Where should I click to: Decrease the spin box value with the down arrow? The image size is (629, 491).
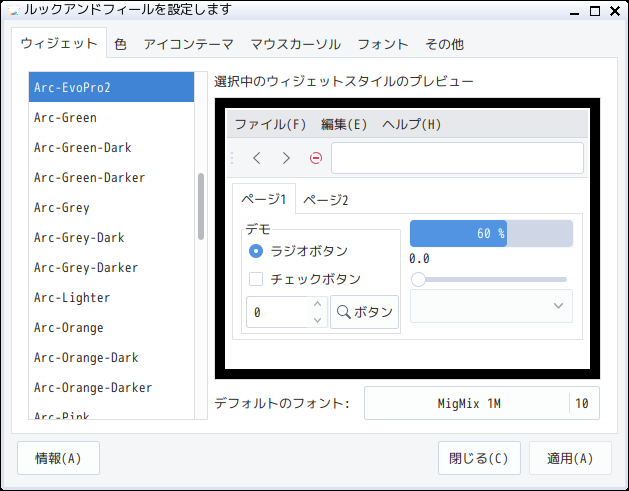point(317,320)
